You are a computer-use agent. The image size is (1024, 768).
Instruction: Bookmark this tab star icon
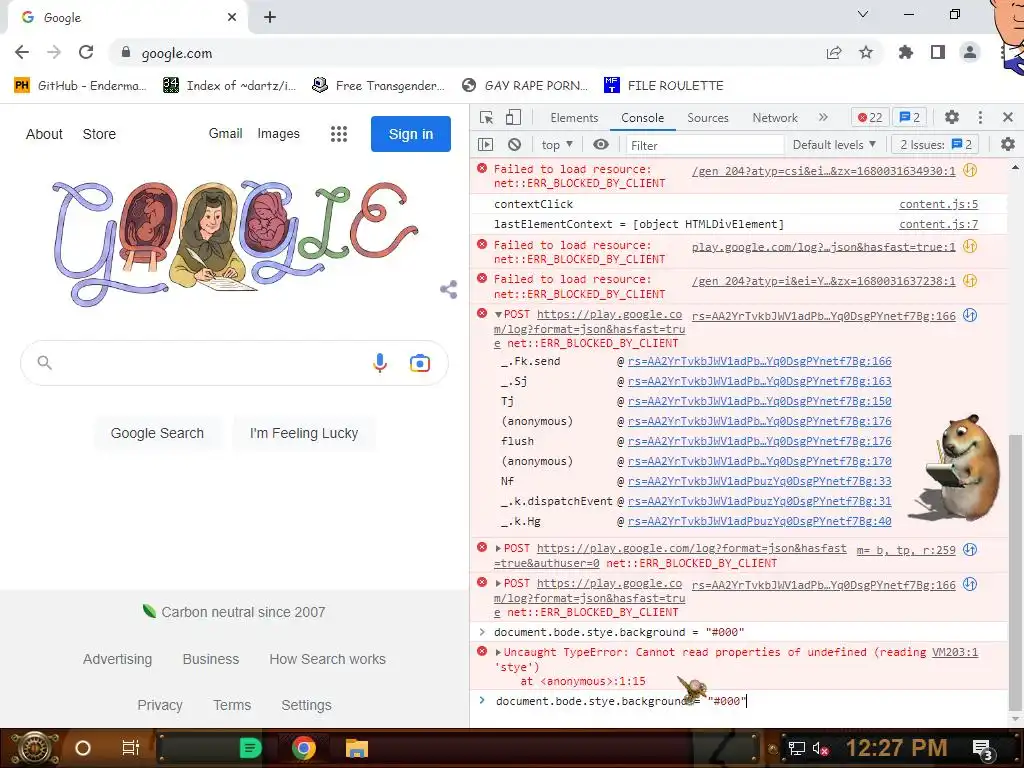[x=866, y=53]
